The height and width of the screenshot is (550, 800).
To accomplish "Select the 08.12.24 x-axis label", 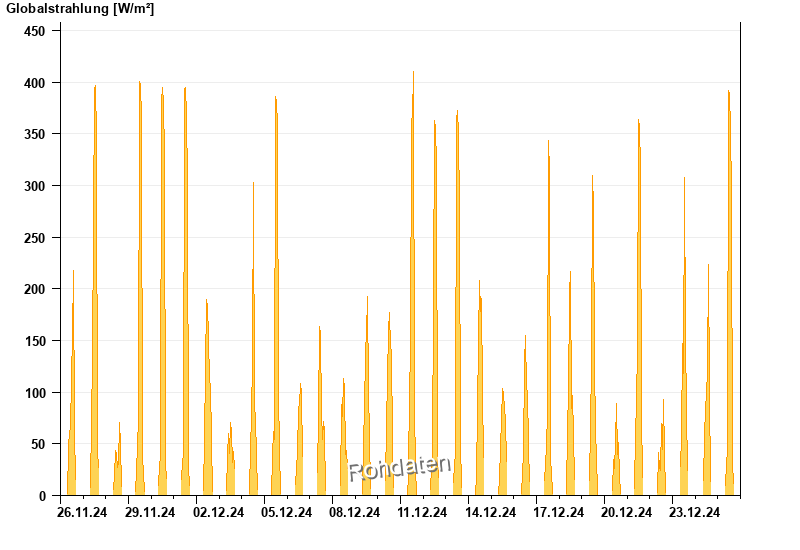I will 355,512.
